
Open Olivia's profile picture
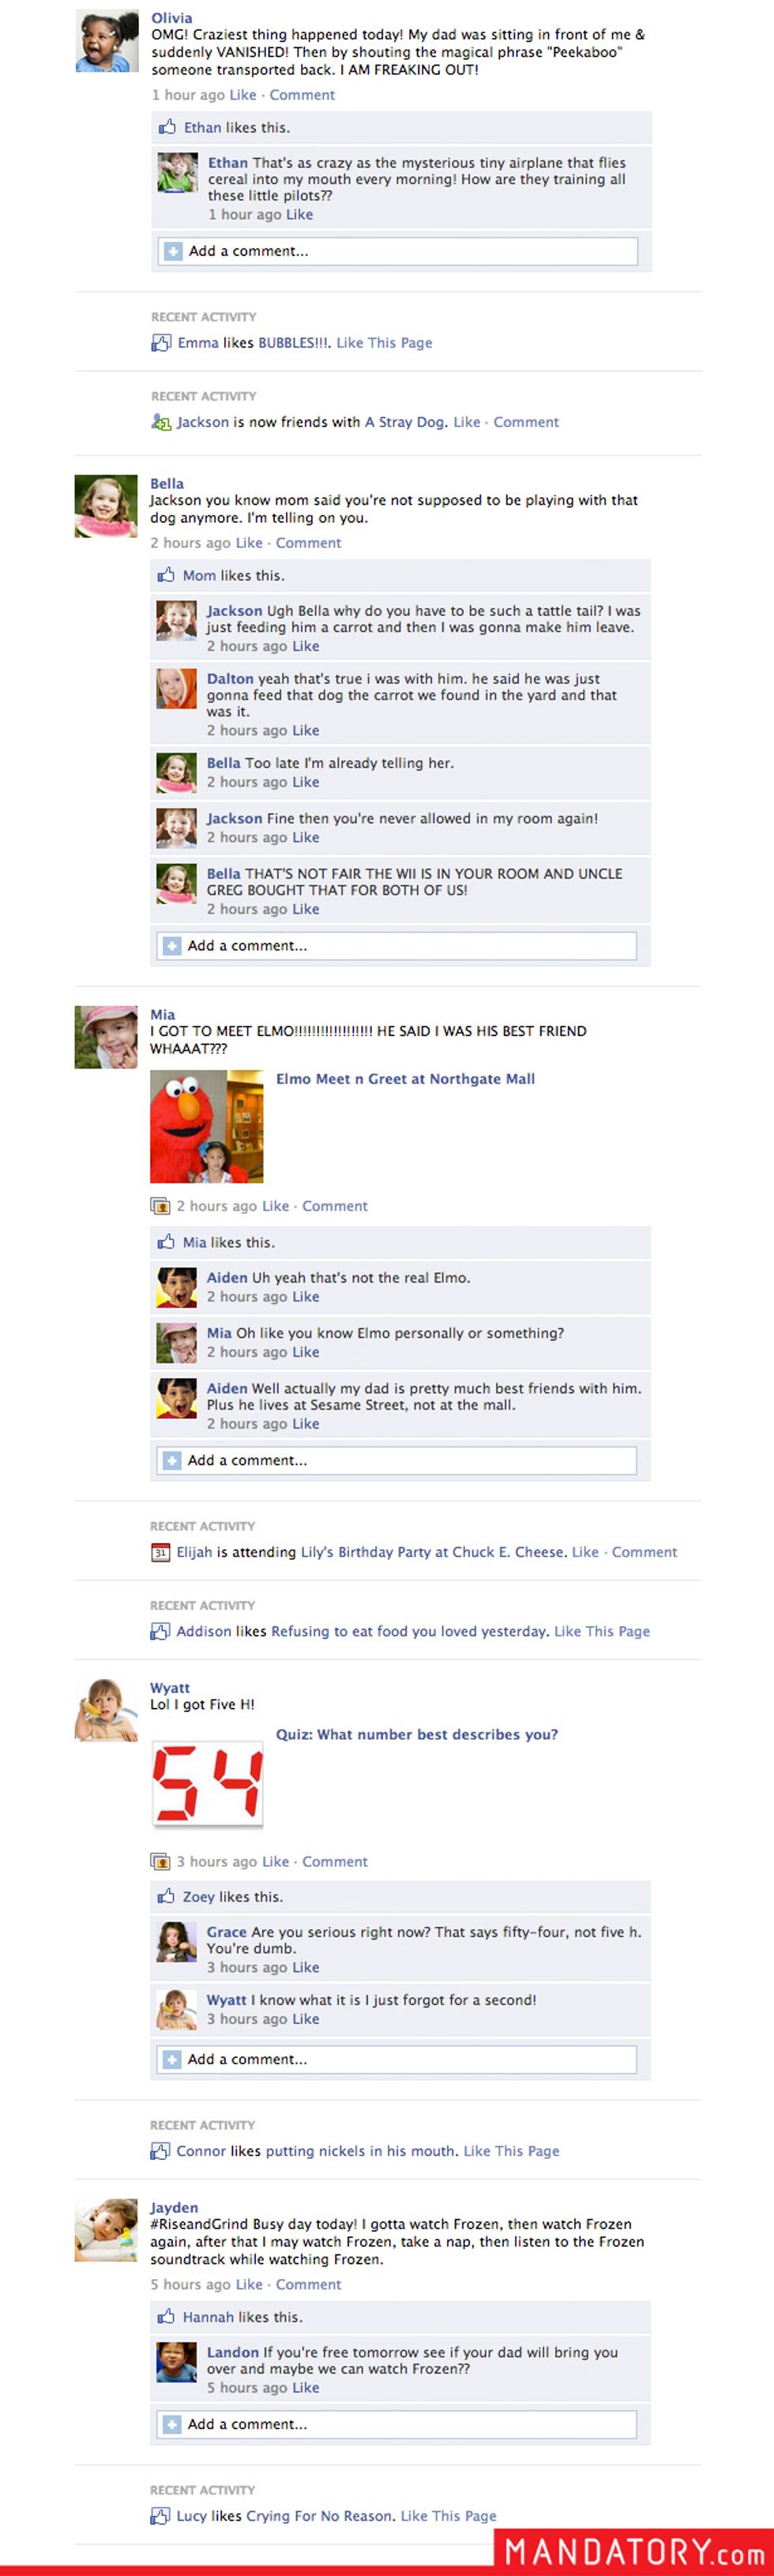[x=107, y=41]
